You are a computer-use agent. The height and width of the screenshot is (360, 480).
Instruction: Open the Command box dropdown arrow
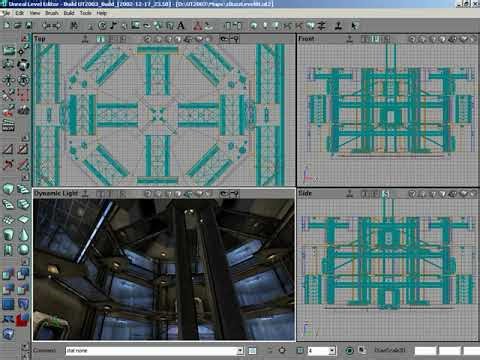[240, 351]
